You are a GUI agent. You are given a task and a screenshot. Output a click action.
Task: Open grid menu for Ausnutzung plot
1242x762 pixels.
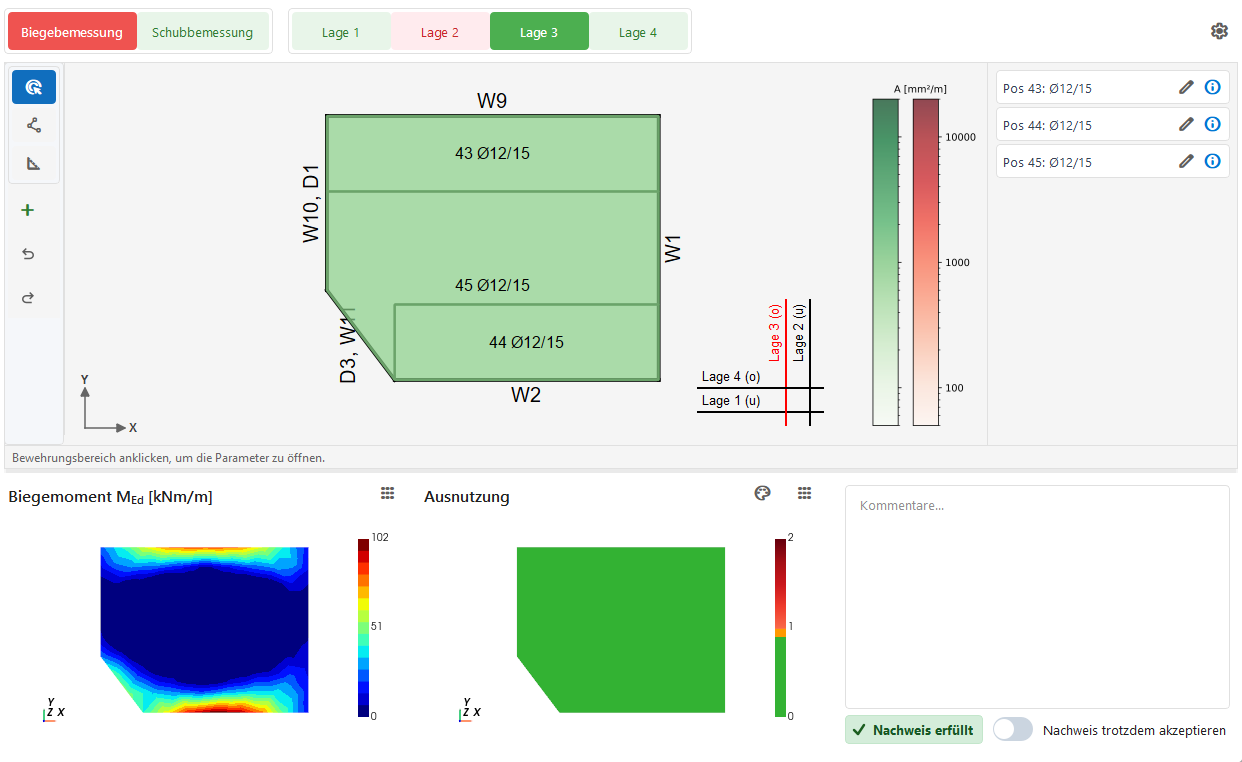point(804,493)
